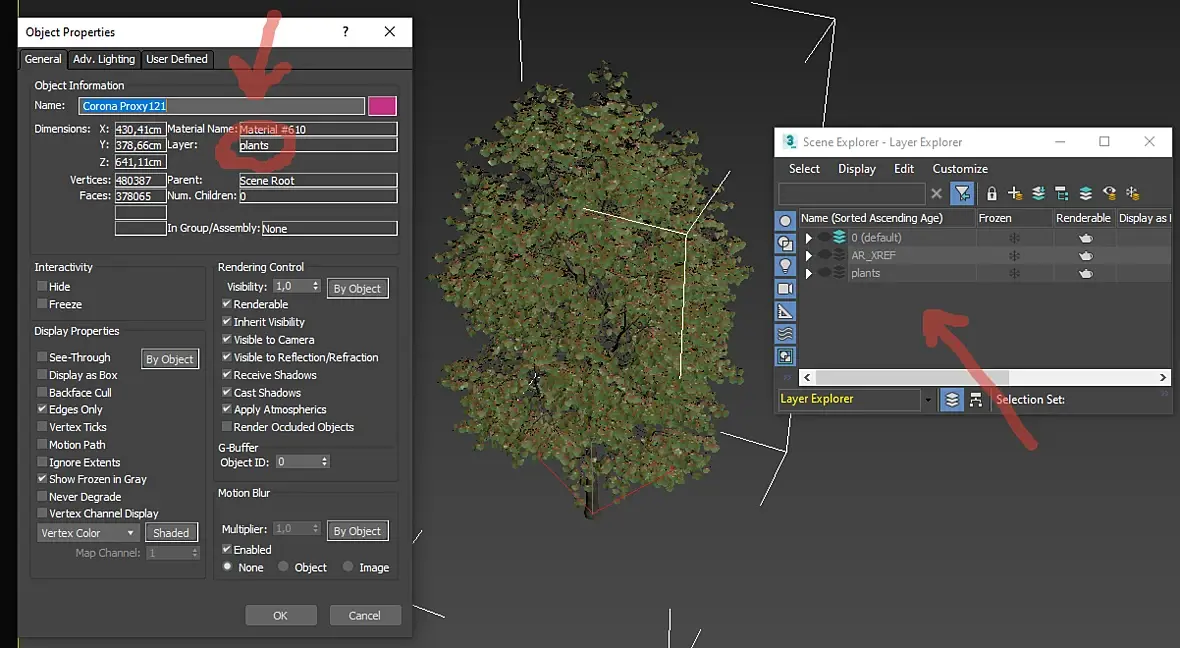The image size is (1180, 648).
Task: Hide the AR_XREF layer using eye icon
Action: (824, 256)
